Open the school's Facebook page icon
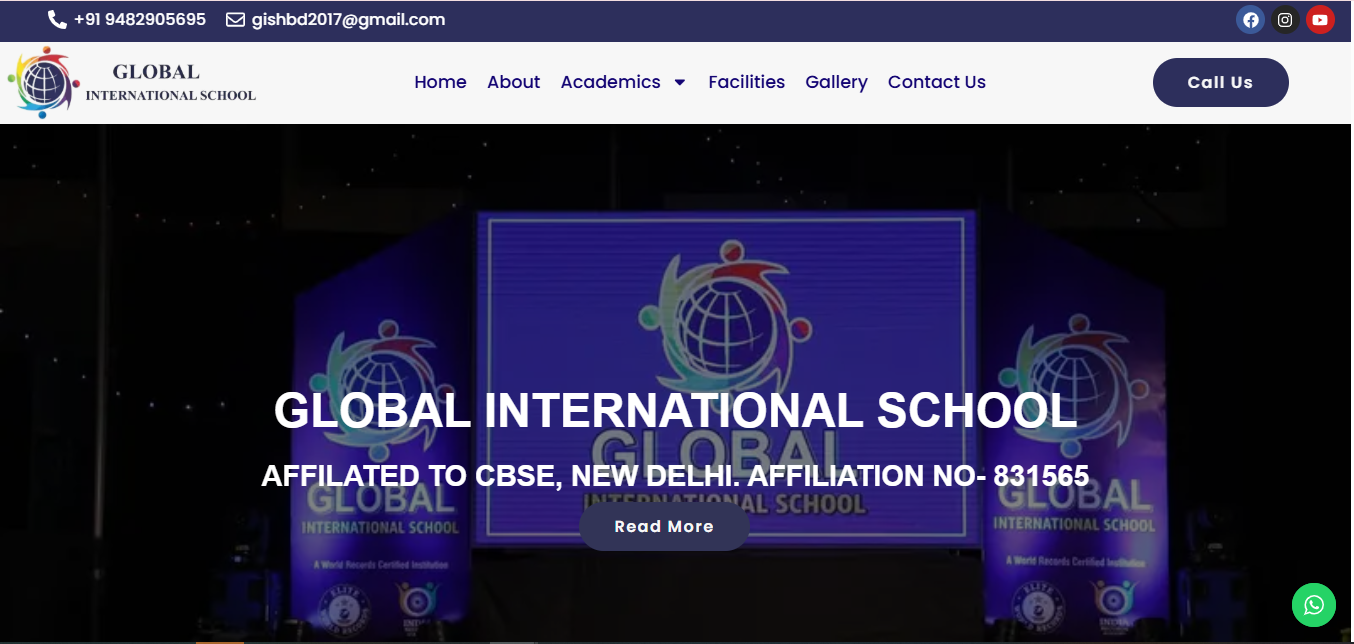This screenshot has width=1354, height=644. (1250, 20)
